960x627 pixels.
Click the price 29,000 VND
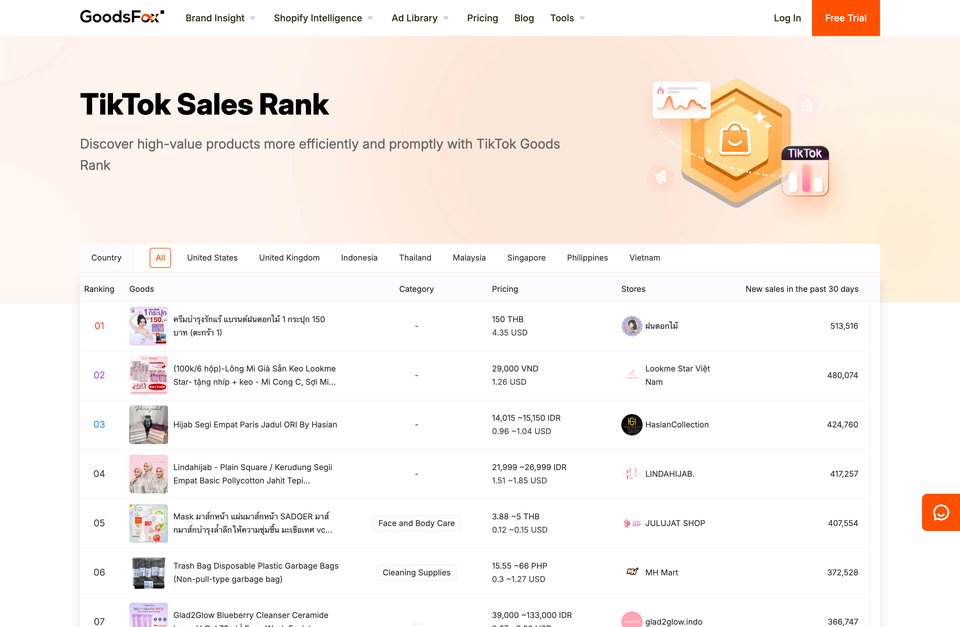(x=515, y=369)
